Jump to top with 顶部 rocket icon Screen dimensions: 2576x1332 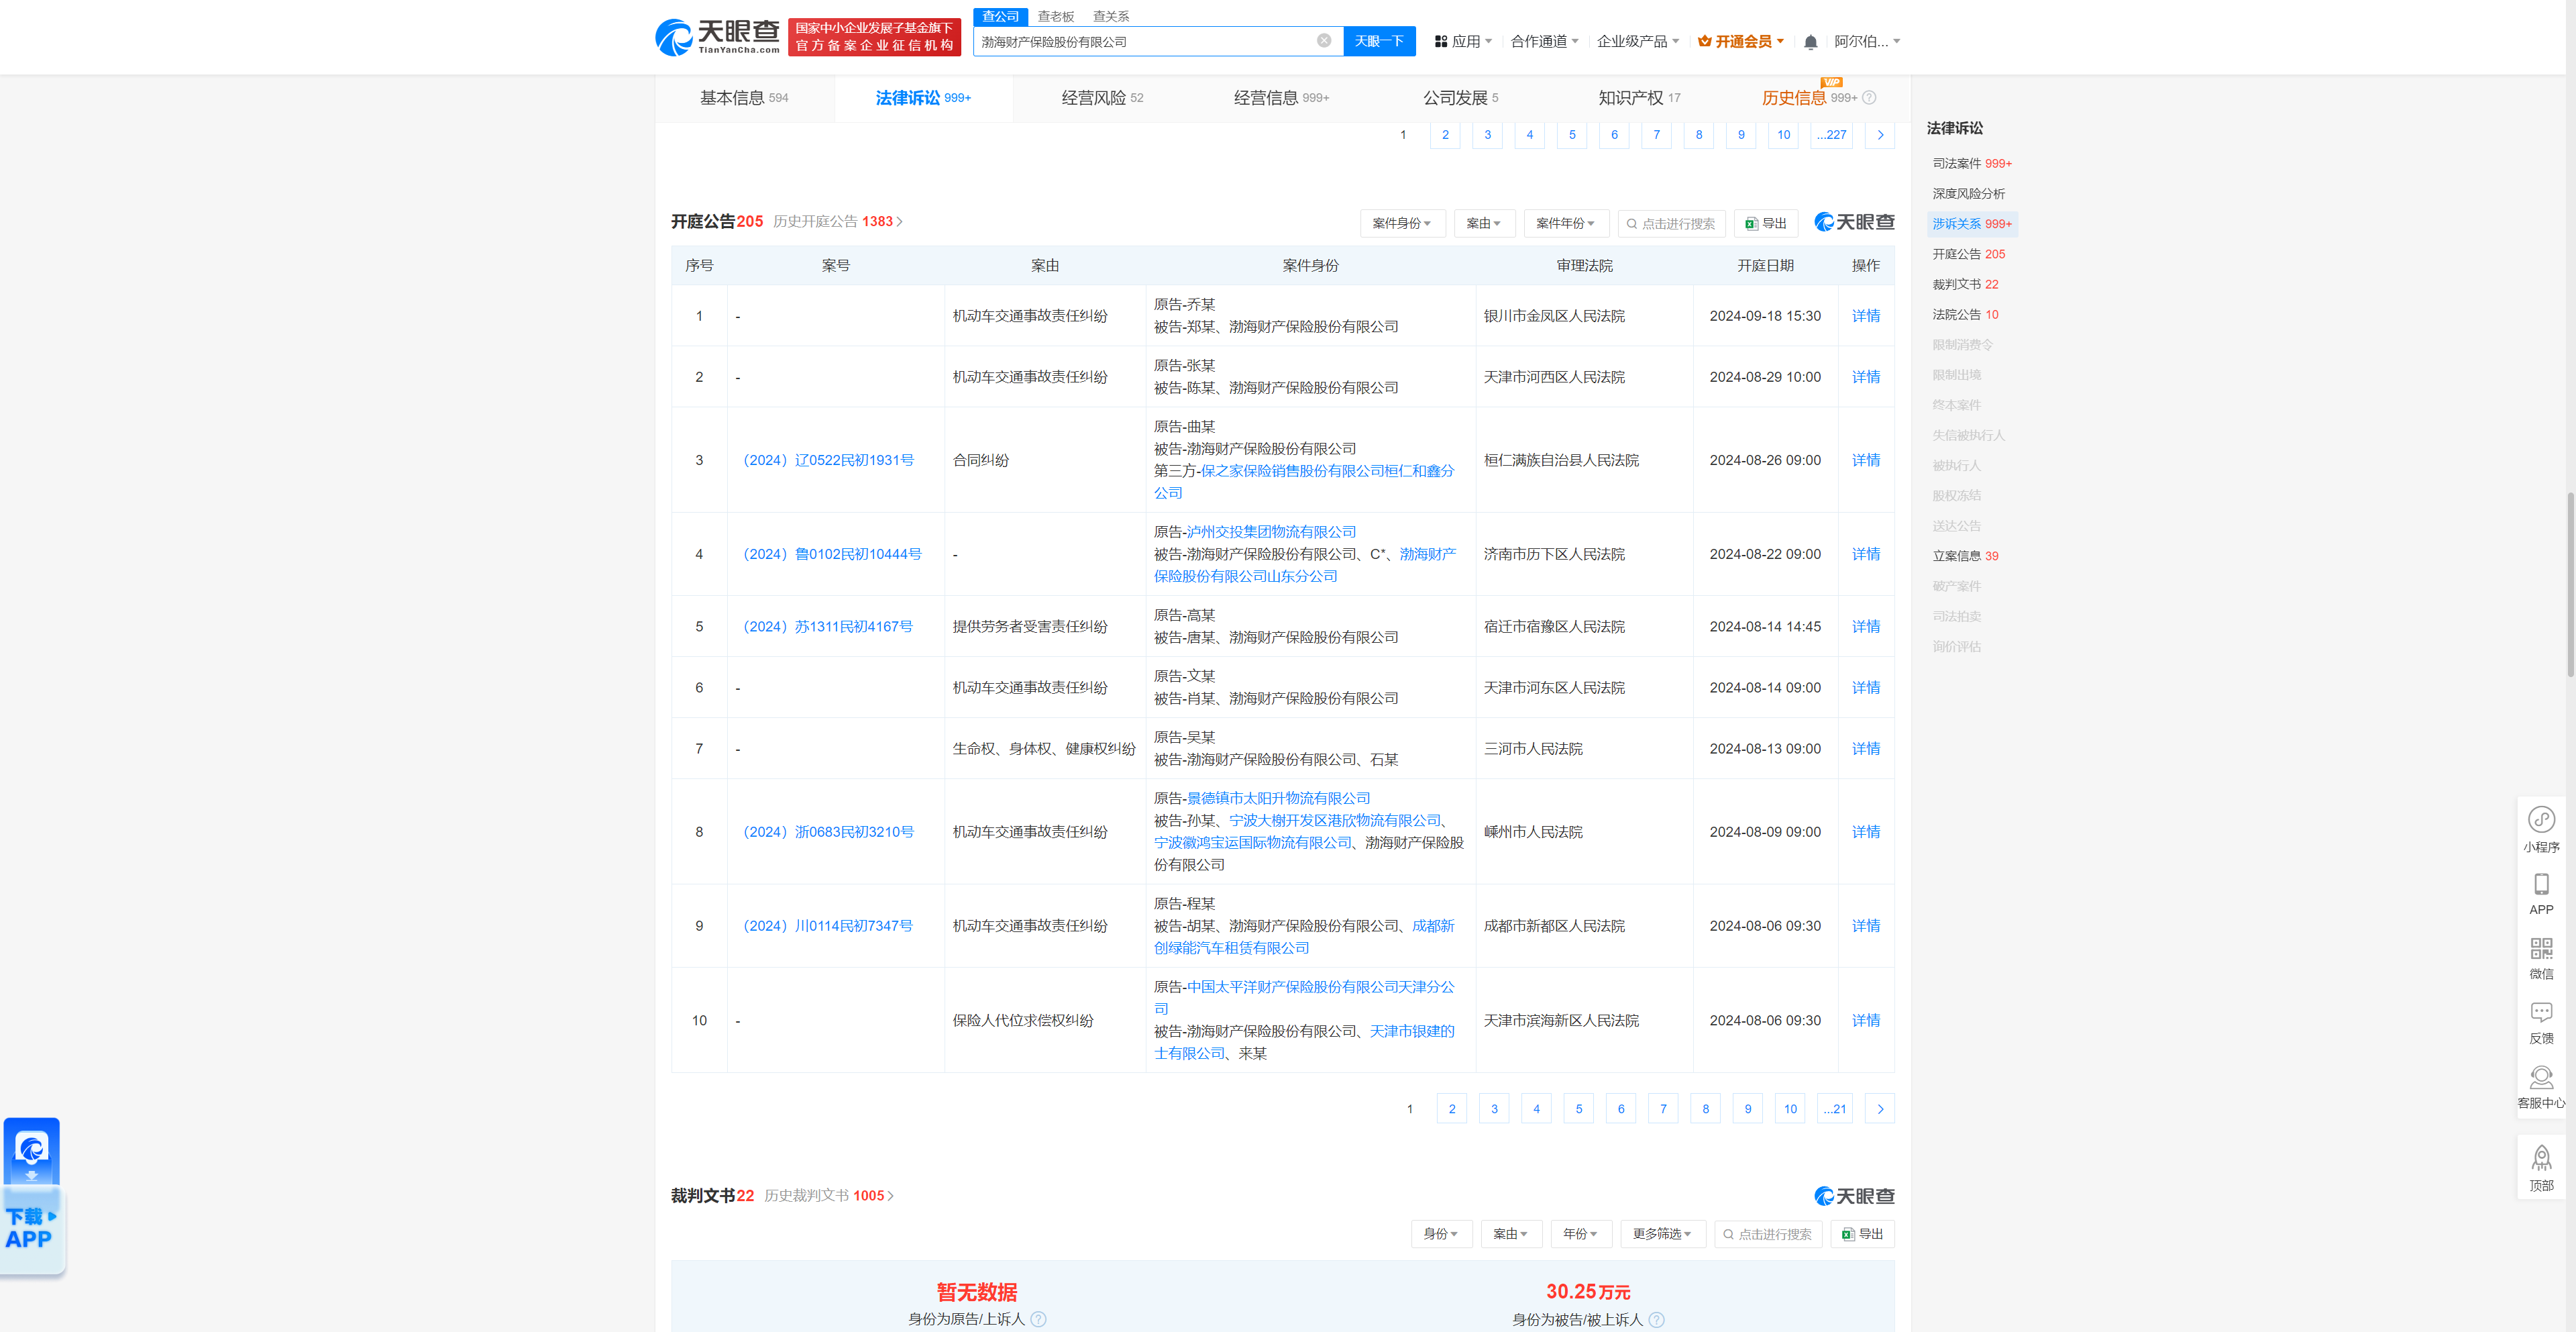pos(2541,1168)
